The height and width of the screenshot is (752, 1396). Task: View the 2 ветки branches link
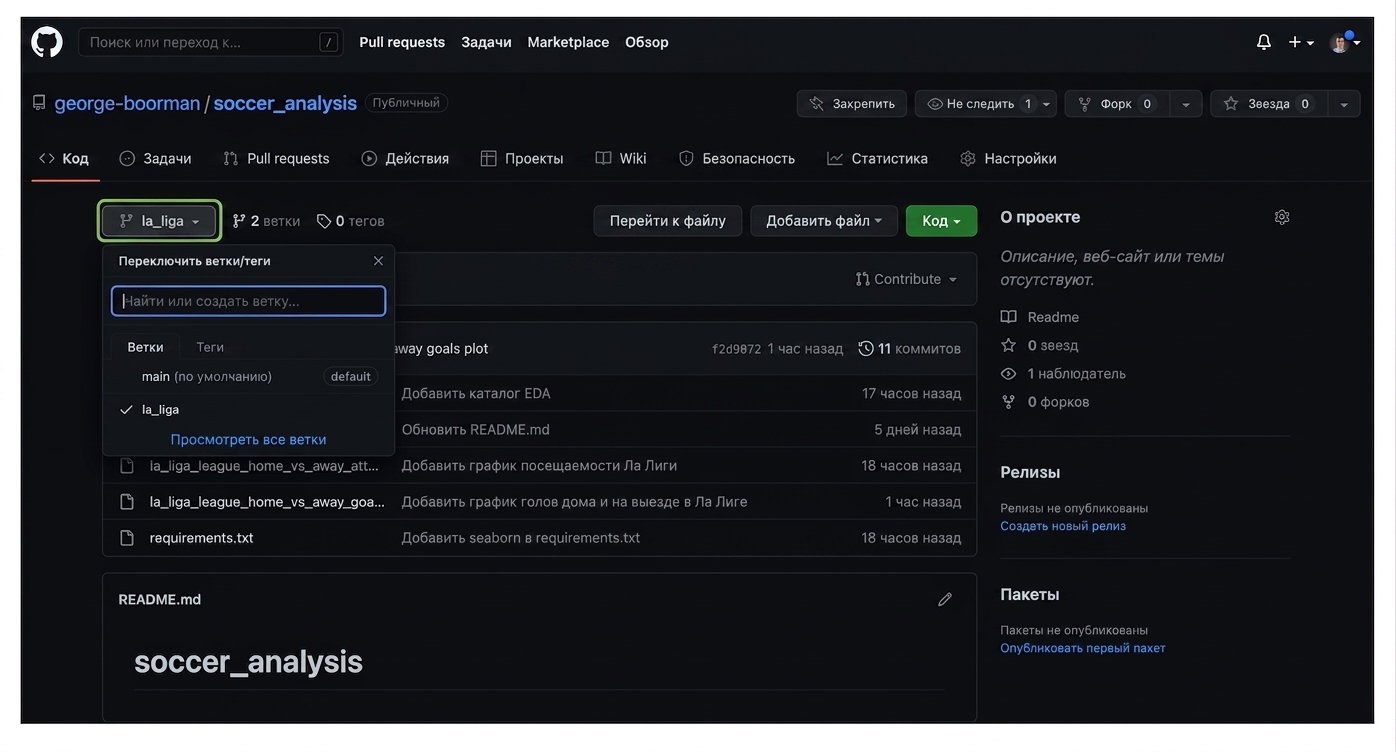266,221
